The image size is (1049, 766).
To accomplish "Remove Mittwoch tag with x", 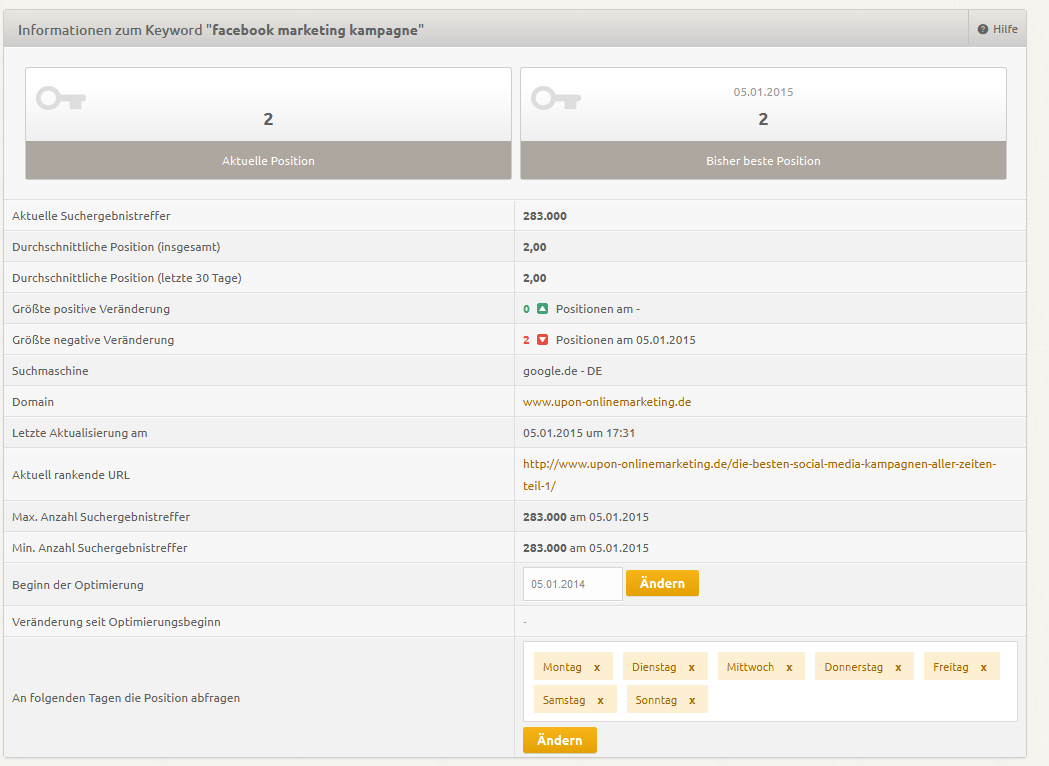I will click(789, 667).
